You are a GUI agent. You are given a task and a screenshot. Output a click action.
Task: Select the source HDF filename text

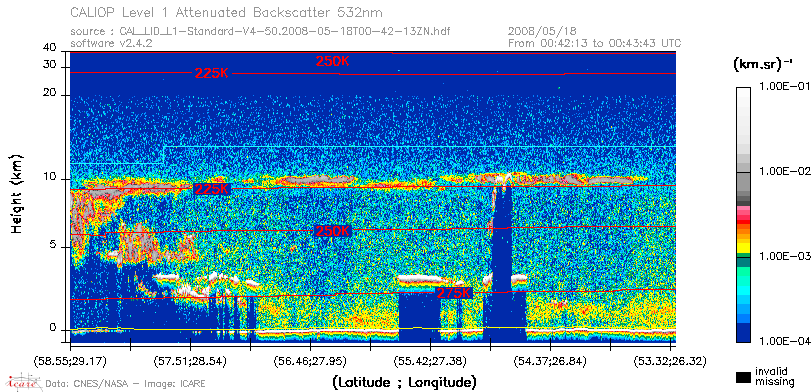point(286,32)
